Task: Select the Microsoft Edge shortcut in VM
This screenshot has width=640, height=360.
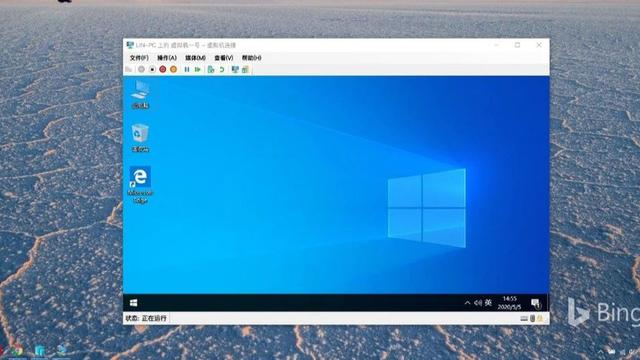Action: 140,184
